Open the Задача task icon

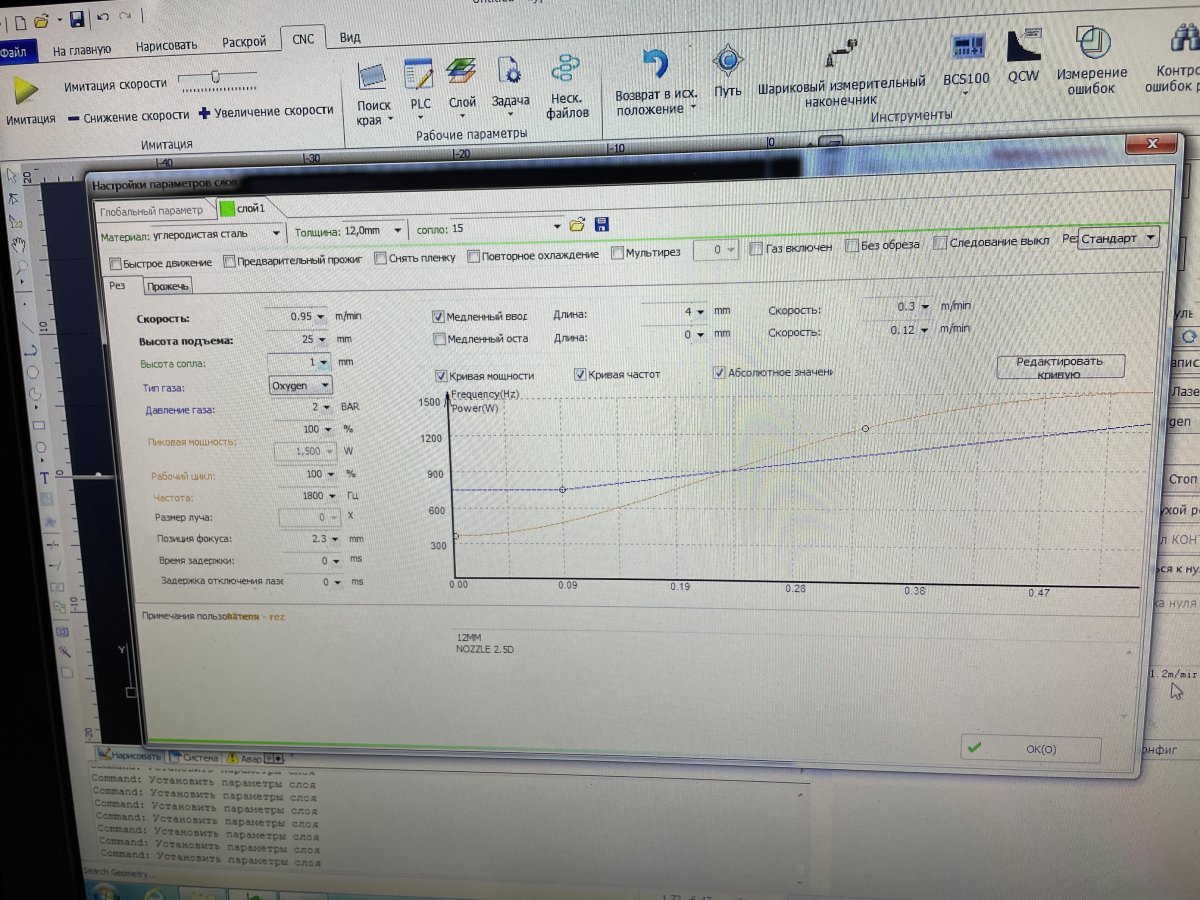pos(509,71)
